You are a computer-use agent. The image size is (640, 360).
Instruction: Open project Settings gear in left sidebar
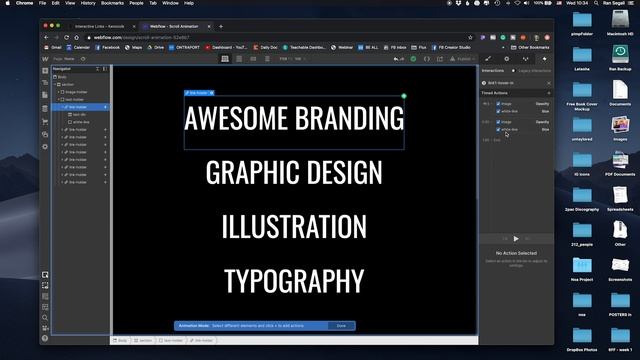[x=45, y=147]
